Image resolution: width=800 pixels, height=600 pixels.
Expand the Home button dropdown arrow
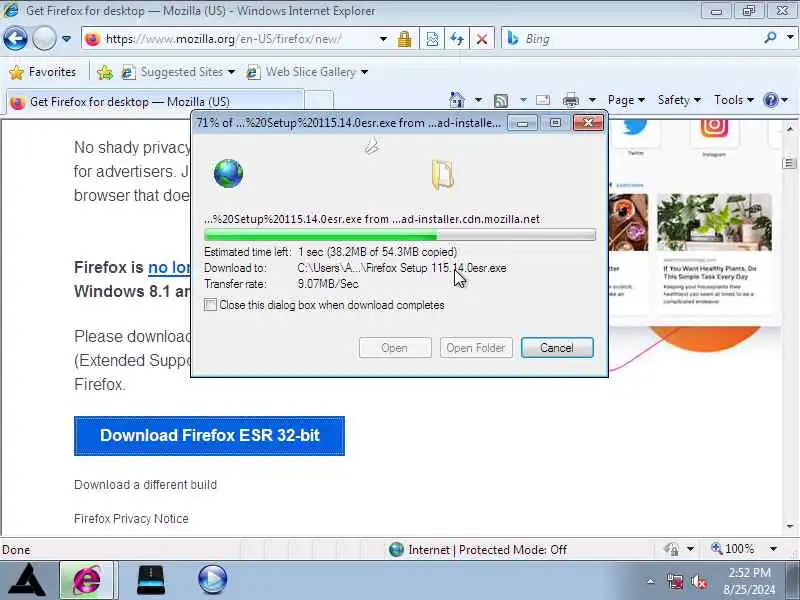point(478,100)
